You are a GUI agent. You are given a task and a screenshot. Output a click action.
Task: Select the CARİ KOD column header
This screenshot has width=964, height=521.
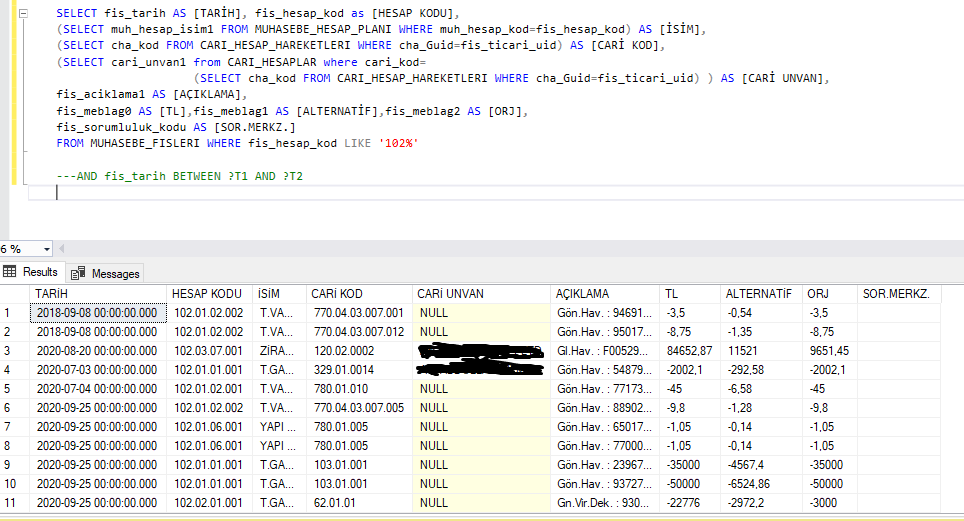tap(359, 294)
